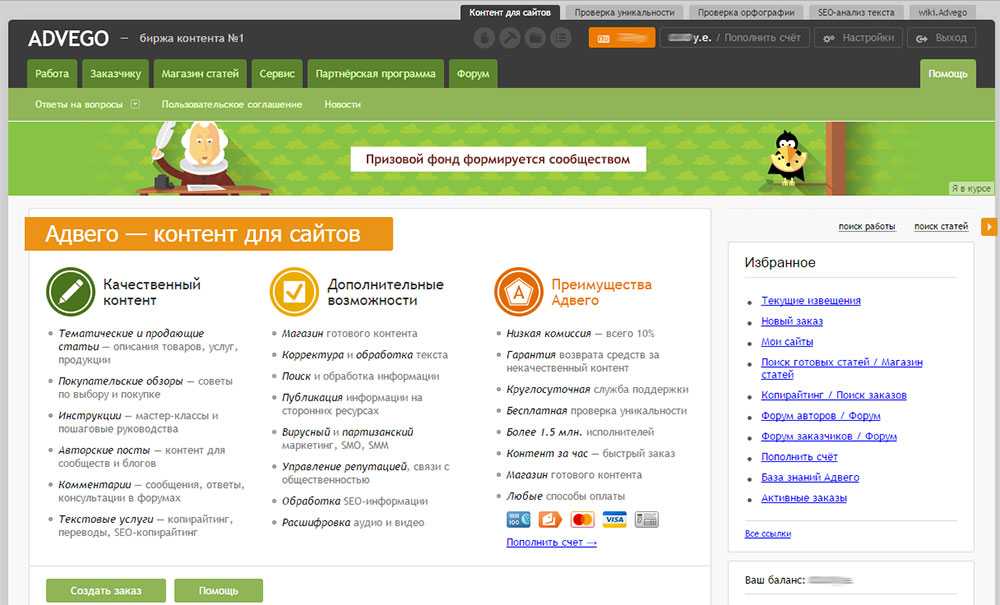1000x605 pixels.
Task: Click the orange wallet payment icon
Action: (550, 520)
